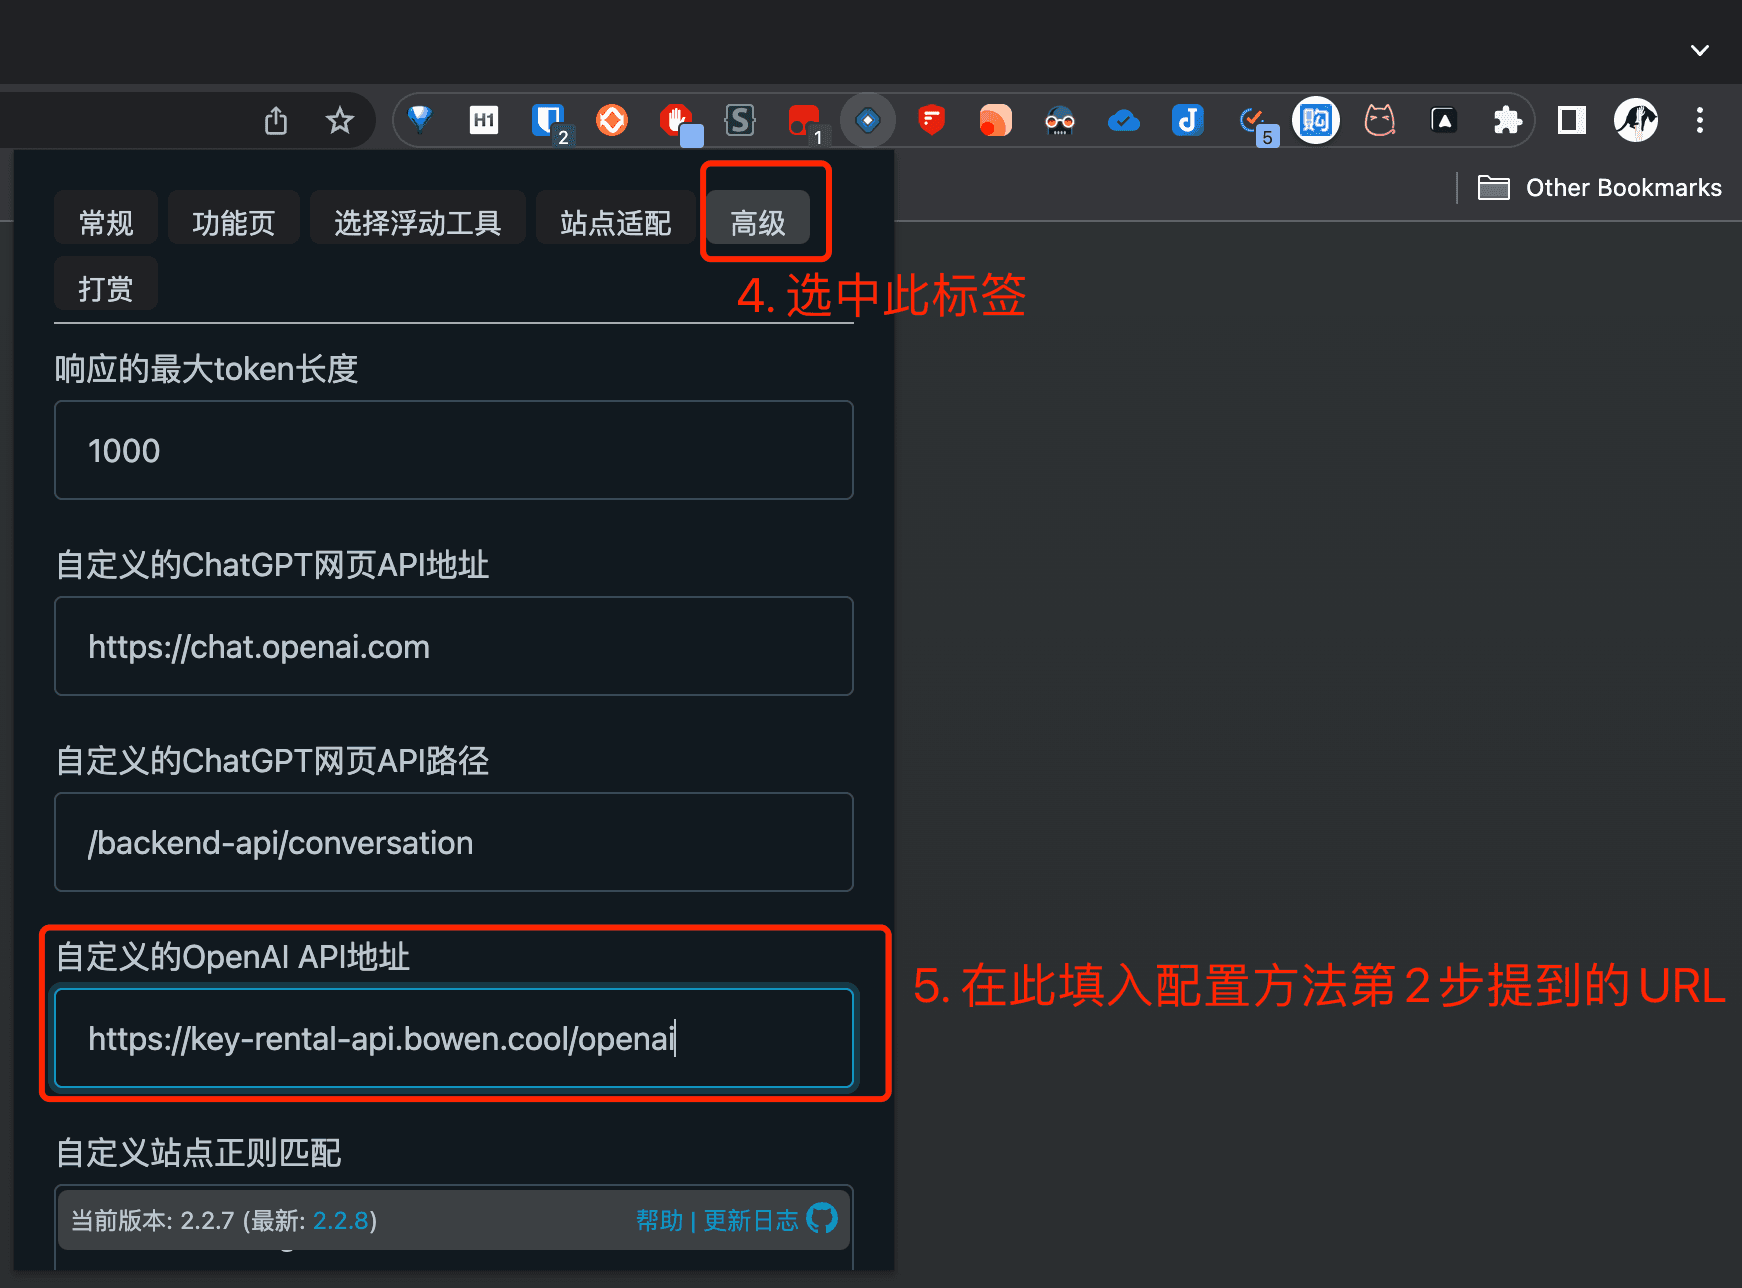Open the puzzle-piece Extensions menu
This screenshot has height=1288, width=1742.
point(1507,121)
